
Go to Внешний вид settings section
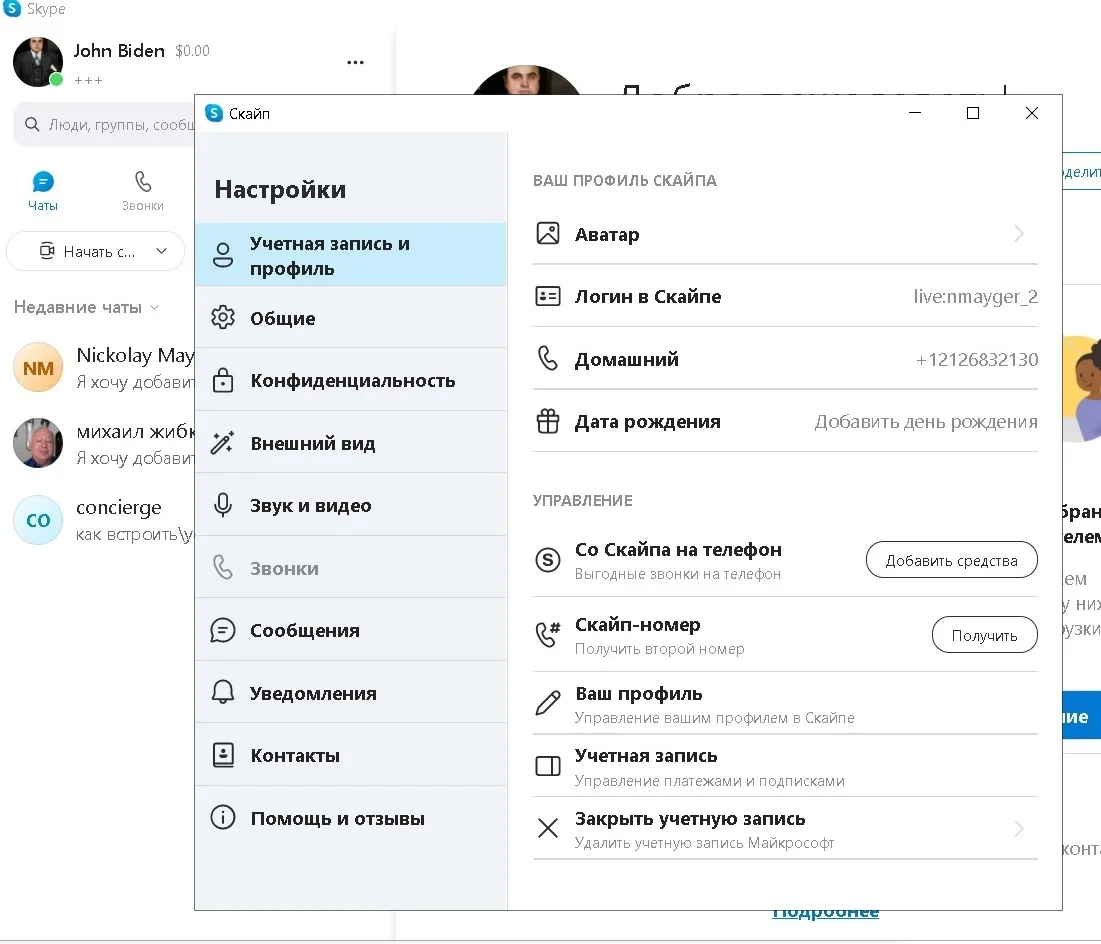point(350,442)
